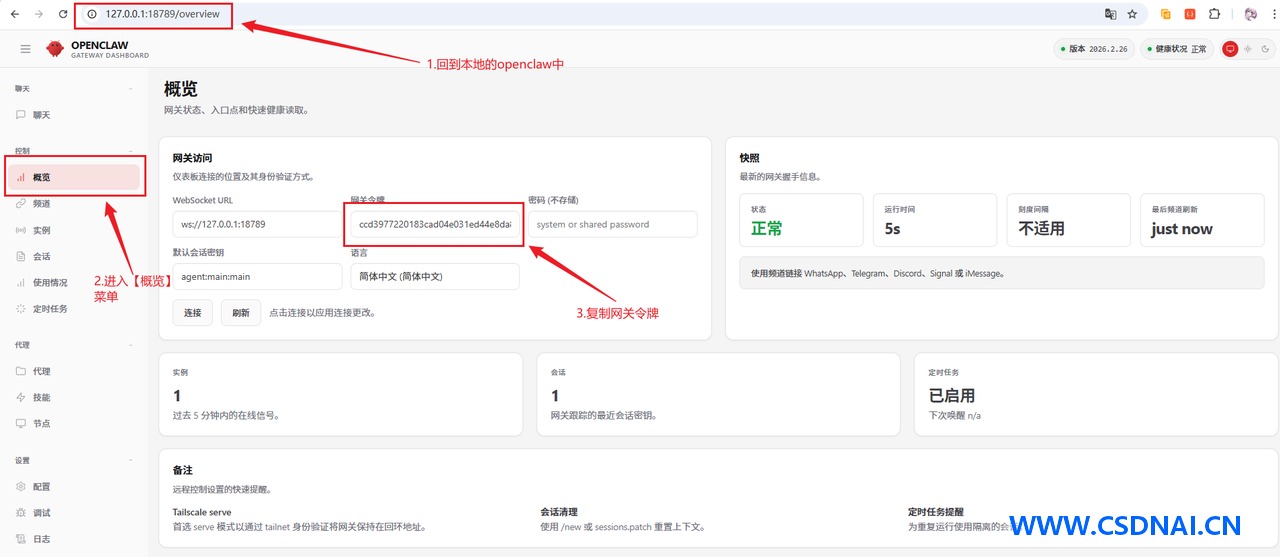Open 技能 skills in the sidebar
The width and height of the screenshot is (1280, 557).
(75, 397)
